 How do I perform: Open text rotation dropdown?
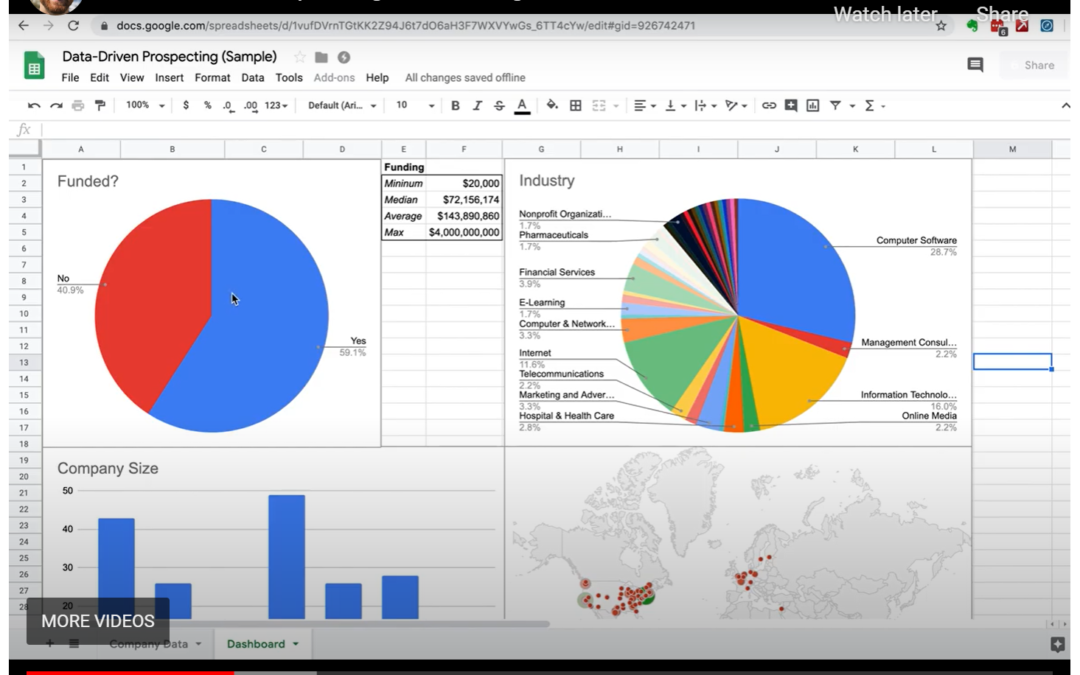tap(736, 105)
